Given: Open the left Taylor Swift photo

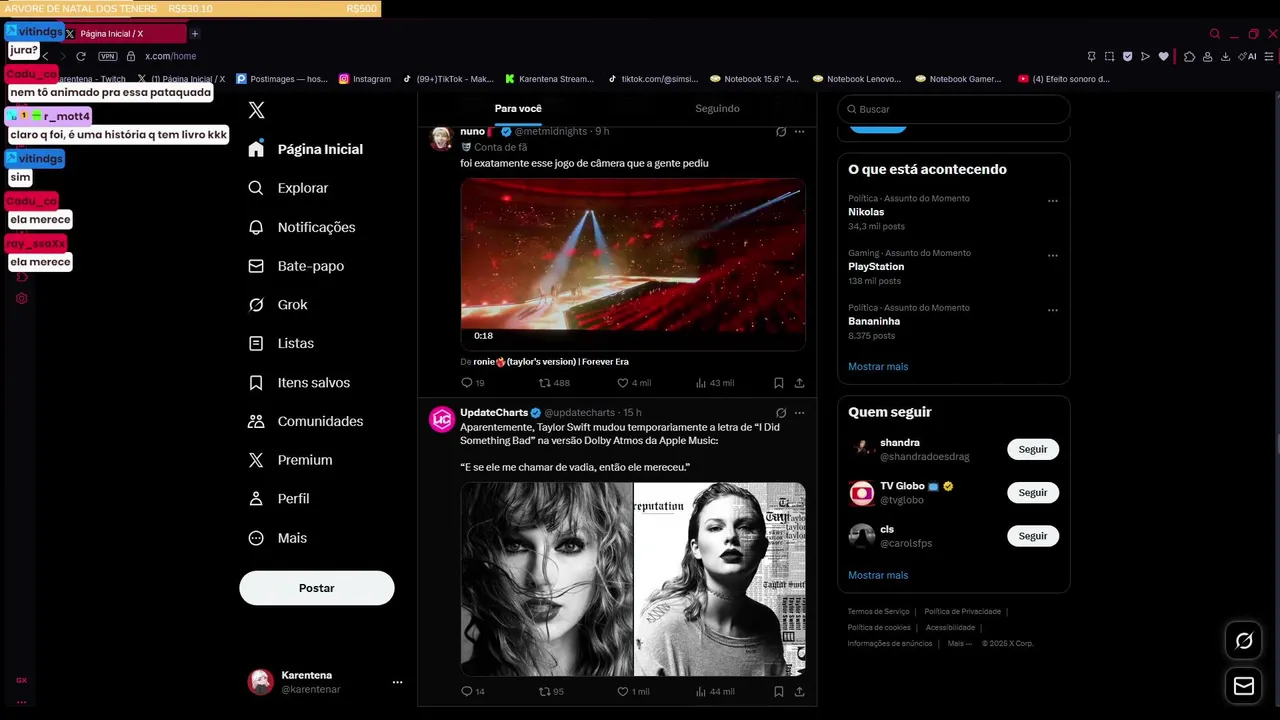Looking at the screenshot, I should (547, 579).
